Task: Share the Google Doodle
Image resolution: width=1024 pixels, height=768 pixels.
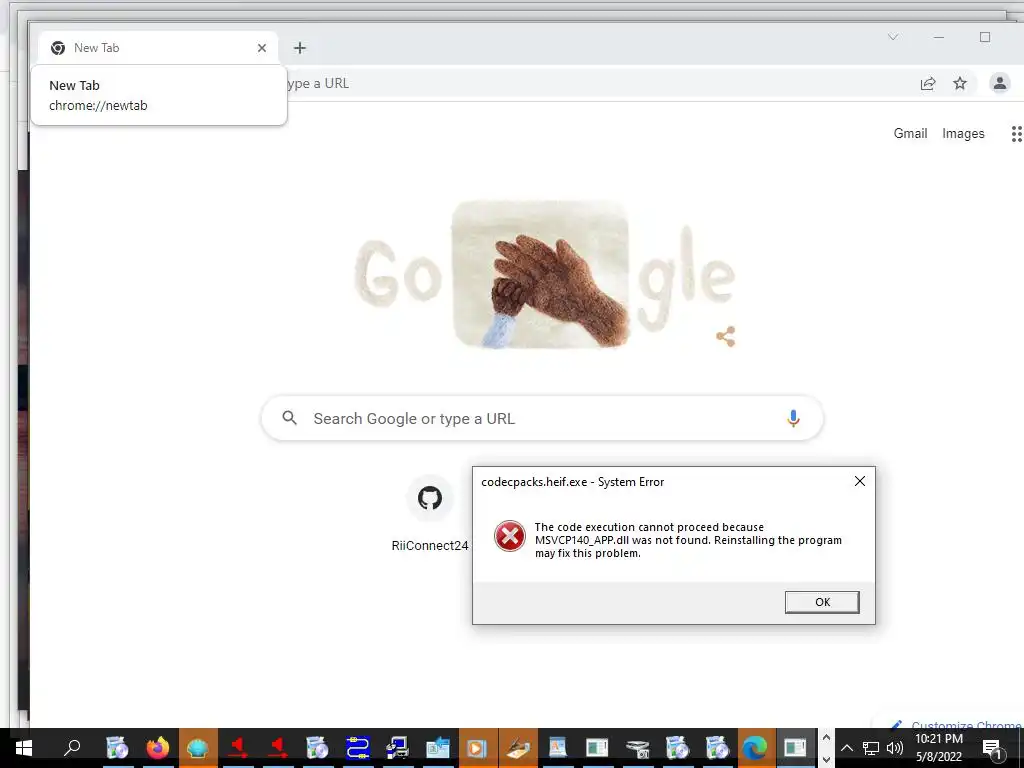Action: [x=726, y=336]
